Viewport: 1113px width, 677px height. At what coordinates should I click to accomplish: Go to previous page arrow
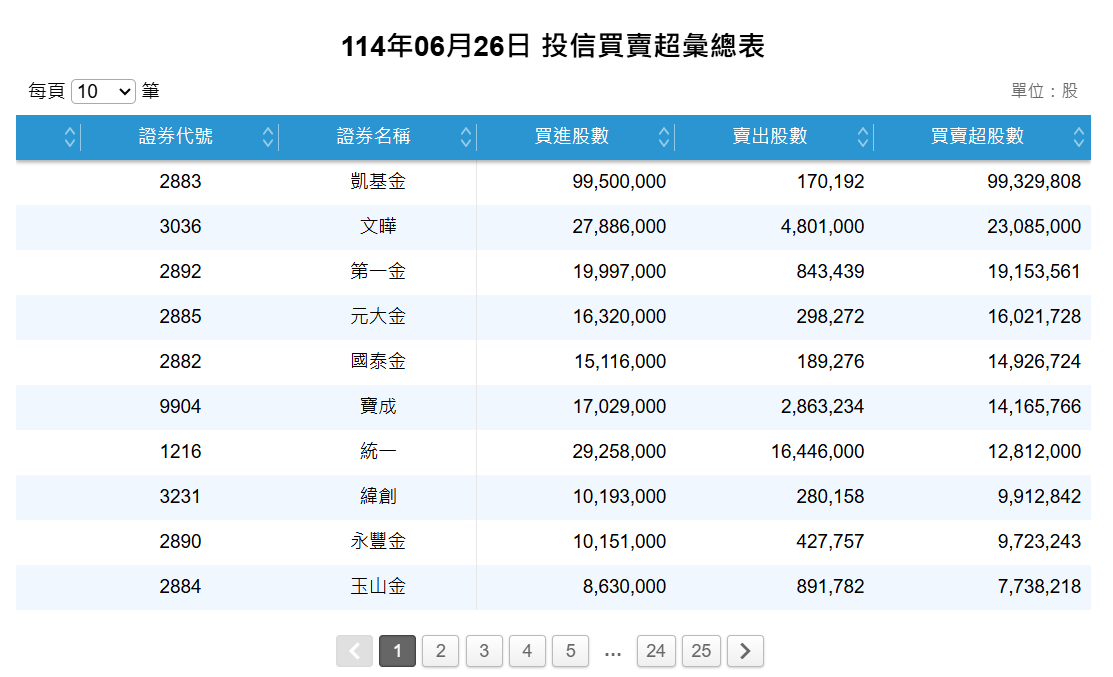pyautogui.click(x=354, y=651)
